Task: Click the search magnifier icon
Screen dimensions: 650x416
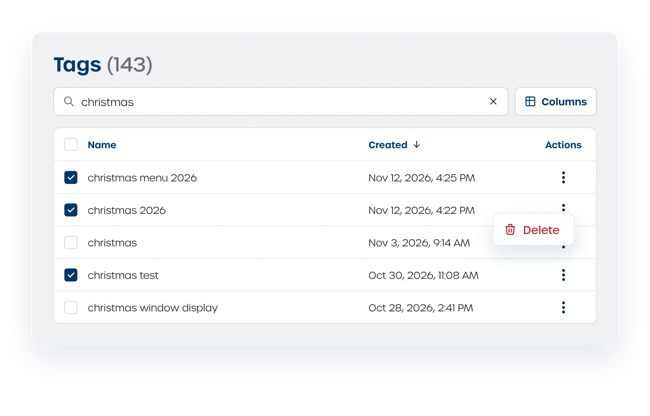Action: [69, 102]
